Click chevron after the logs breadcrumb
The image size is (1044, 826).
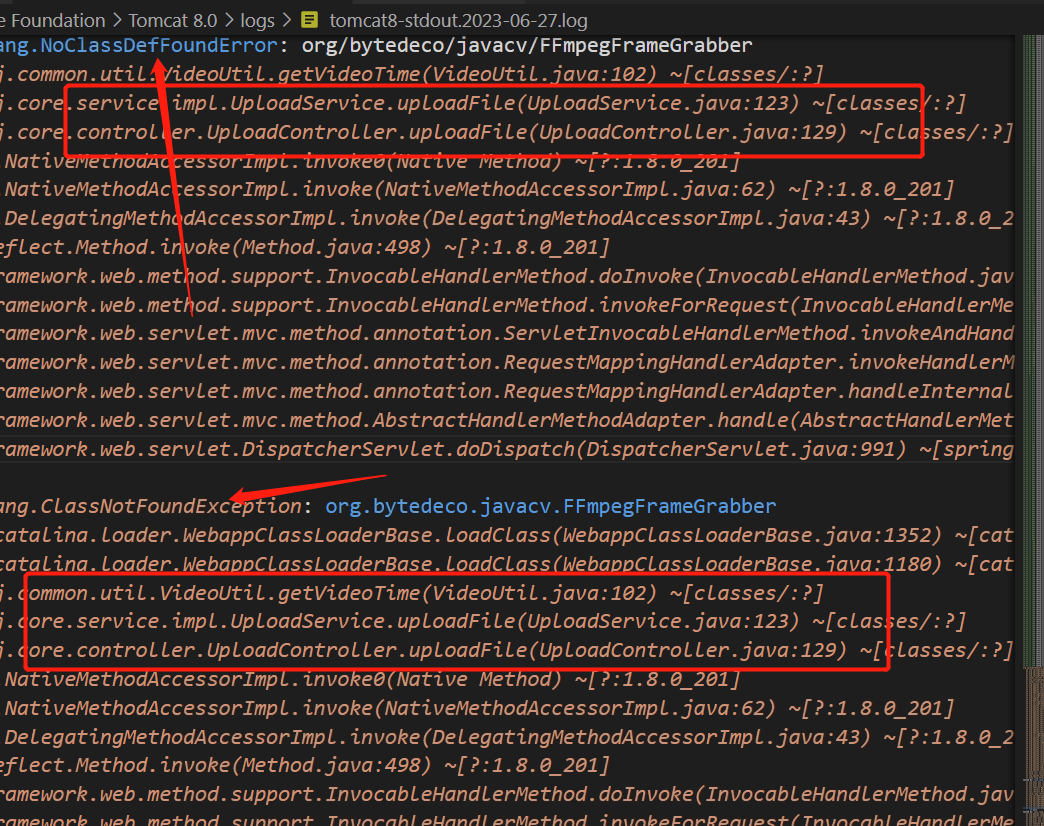pos(289,20)
